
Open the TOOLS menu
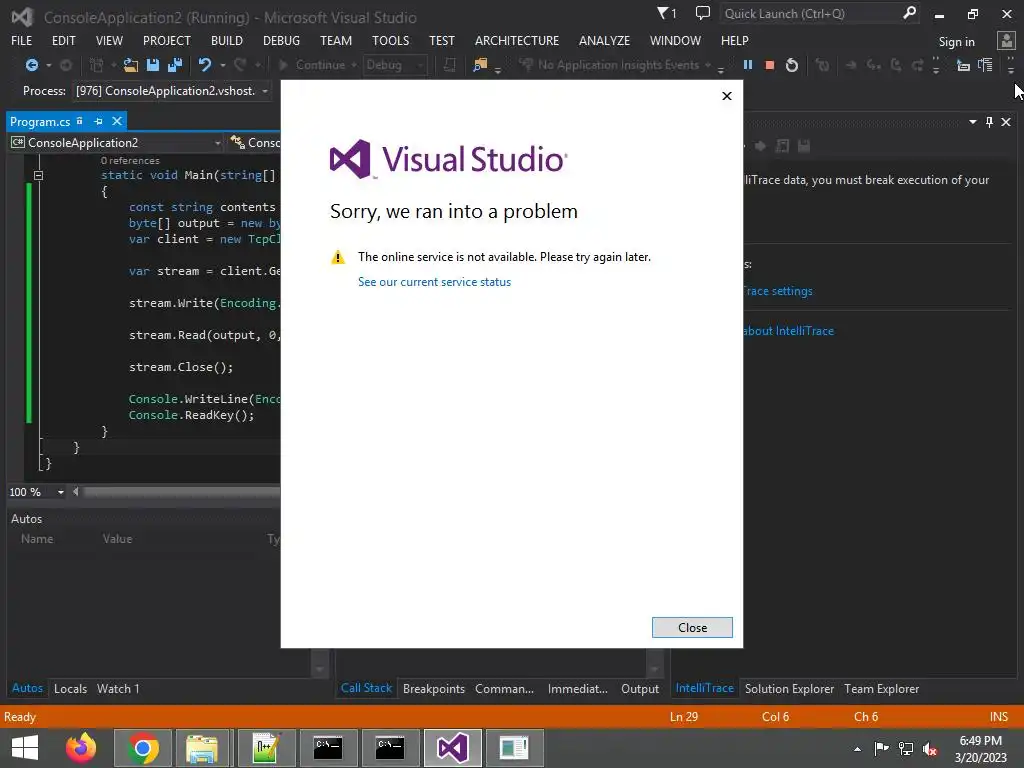coord(391,40)
